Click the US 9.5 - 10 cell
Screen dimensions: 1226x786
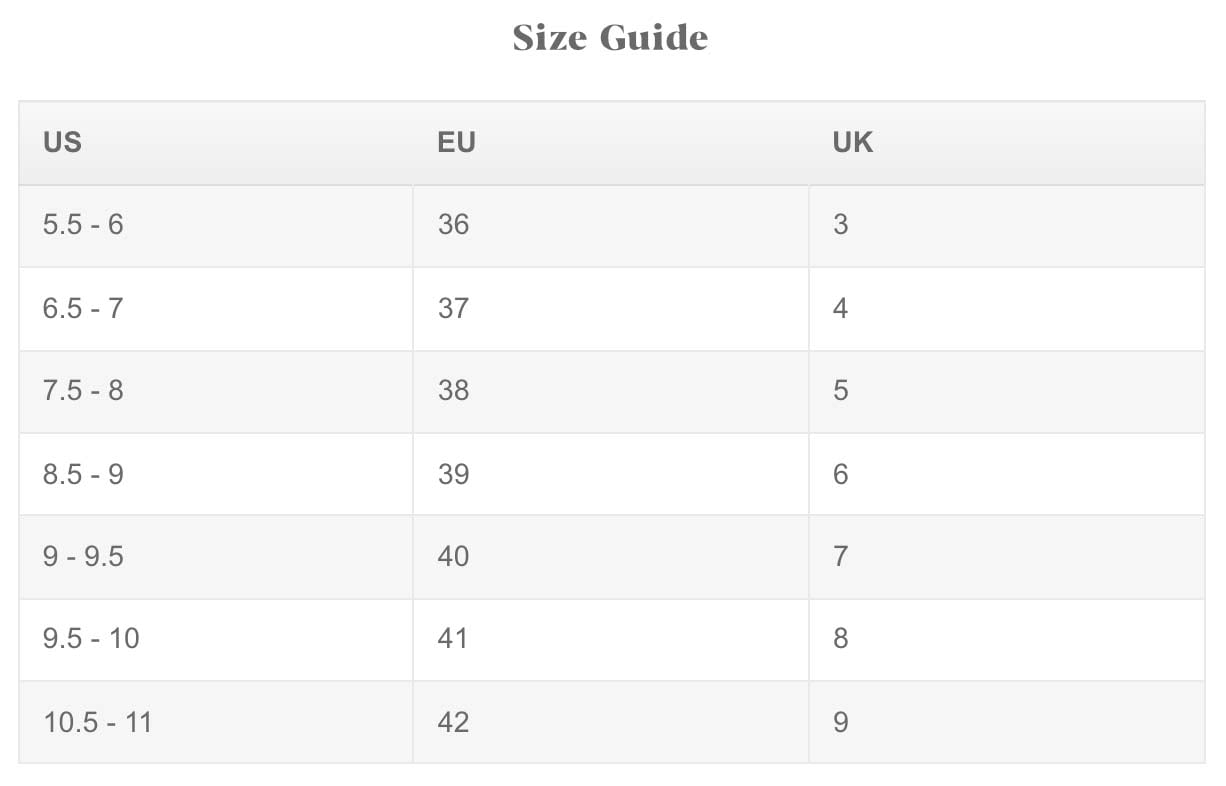coord(91,639)
